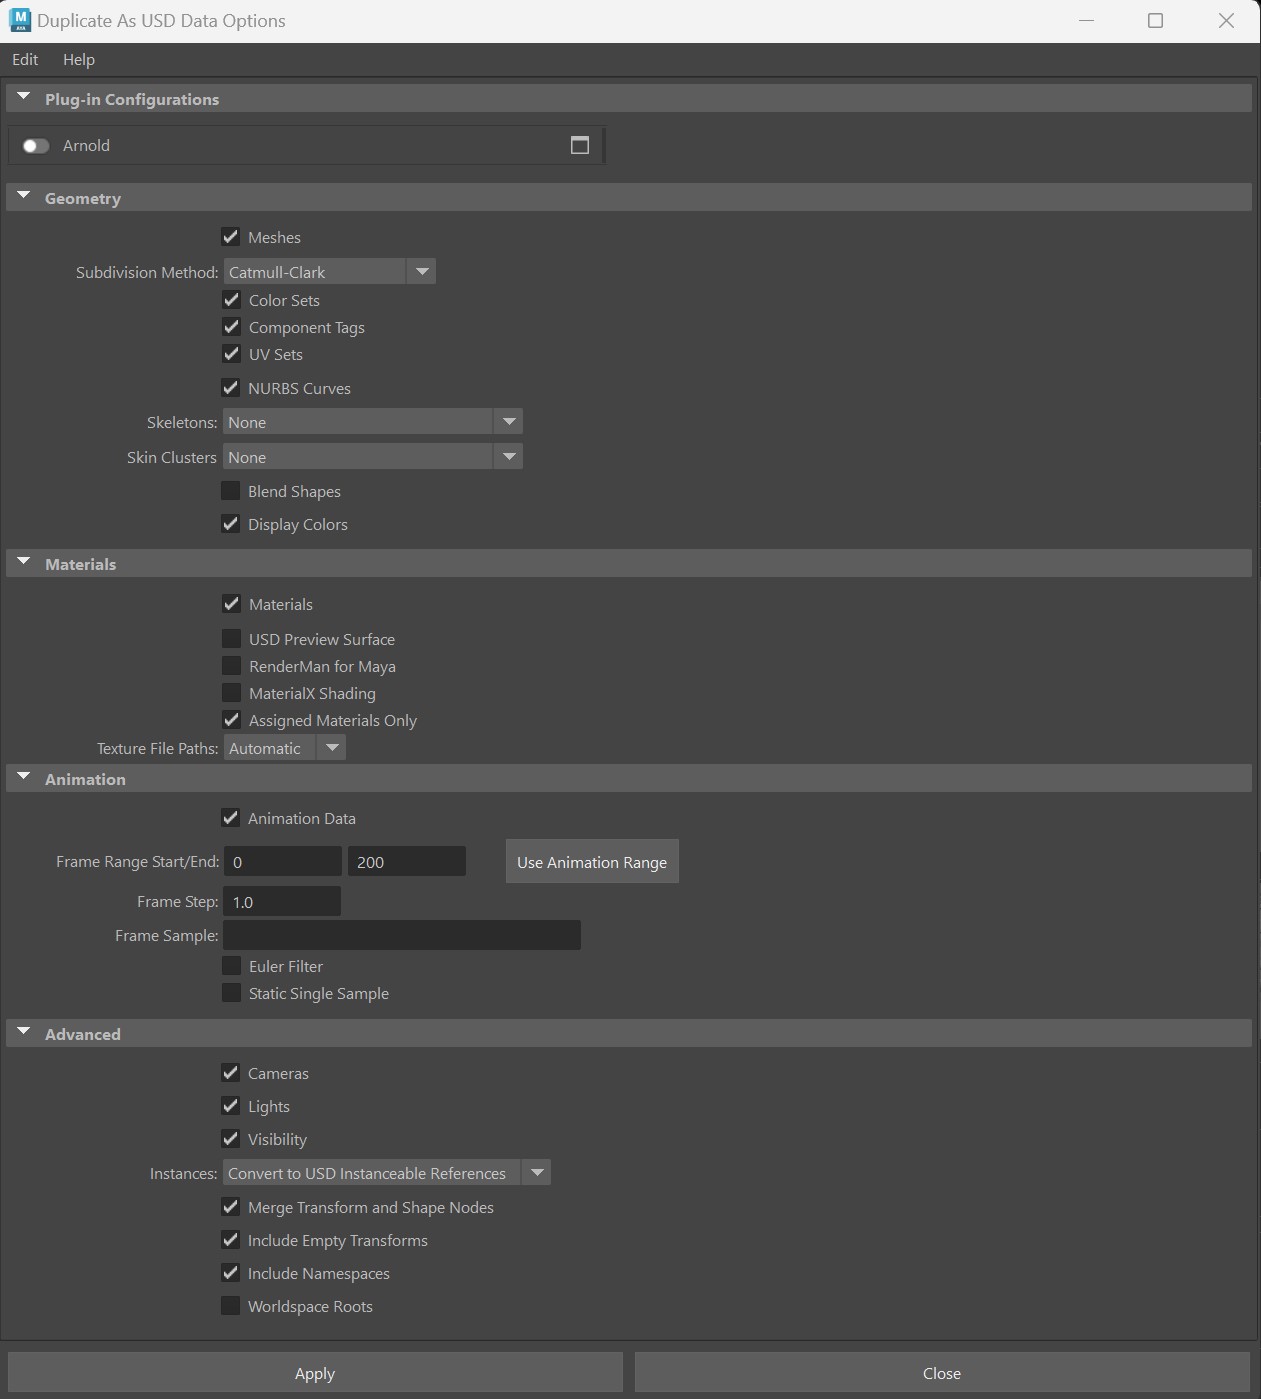Collapse the Plug-in Configurations section arrow
The image size is (1261, 1399).
pos(24,97)
